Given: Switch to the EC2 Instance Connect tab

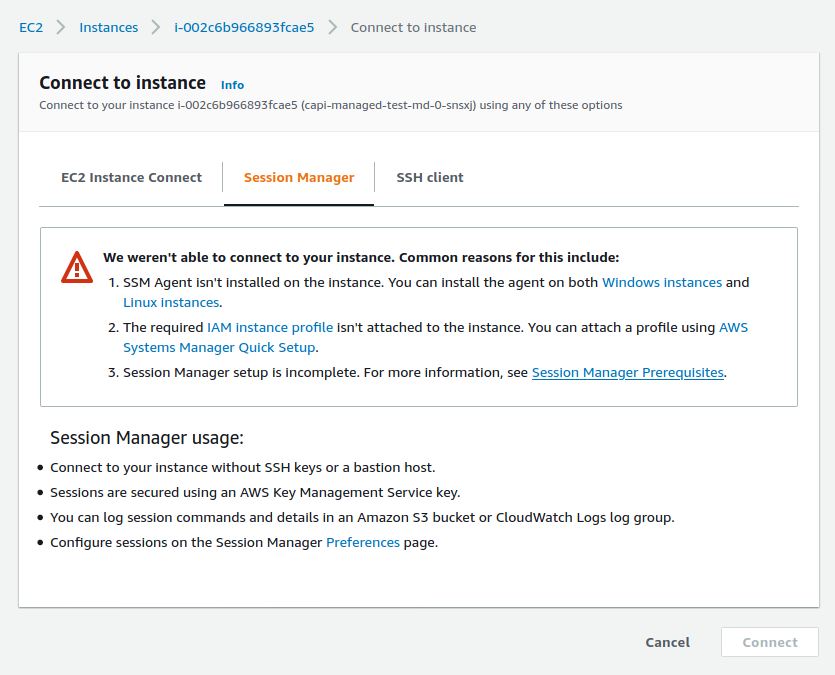Looking at the screenshot, I should click(x=131, y=178).
